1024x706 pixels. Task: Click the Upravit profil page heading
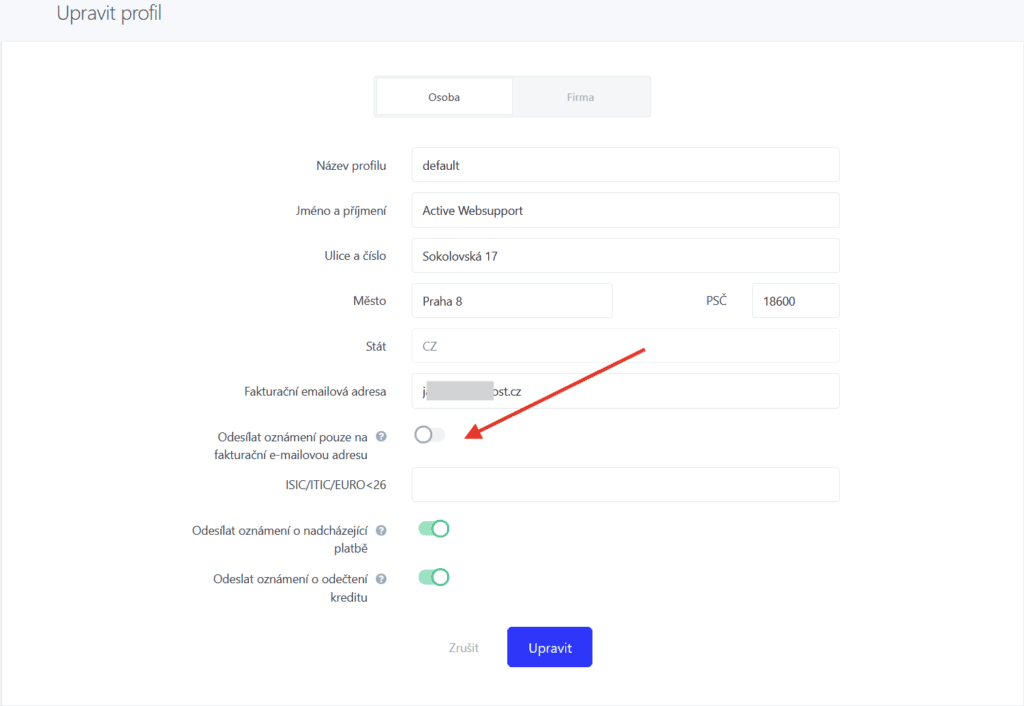[109, 13]
